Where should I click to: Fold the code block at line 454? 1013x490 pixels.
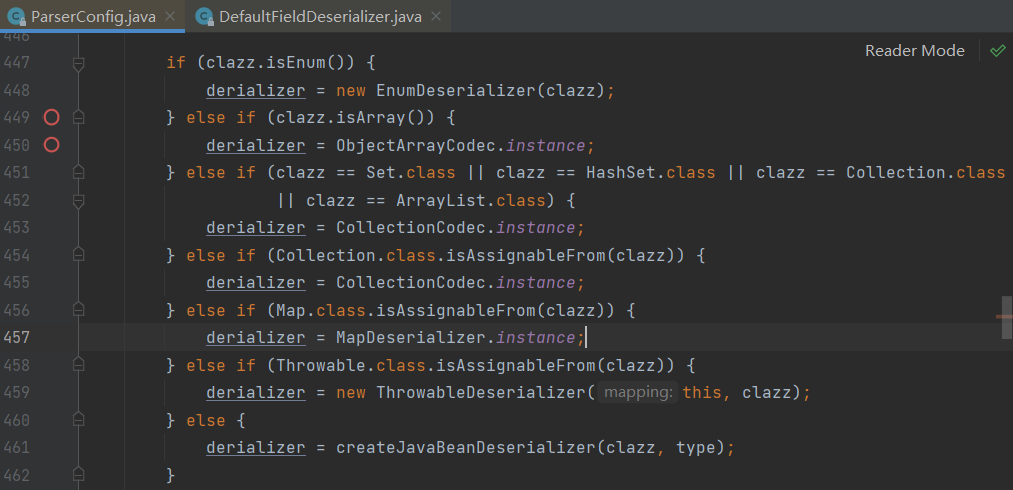point(79,255)
